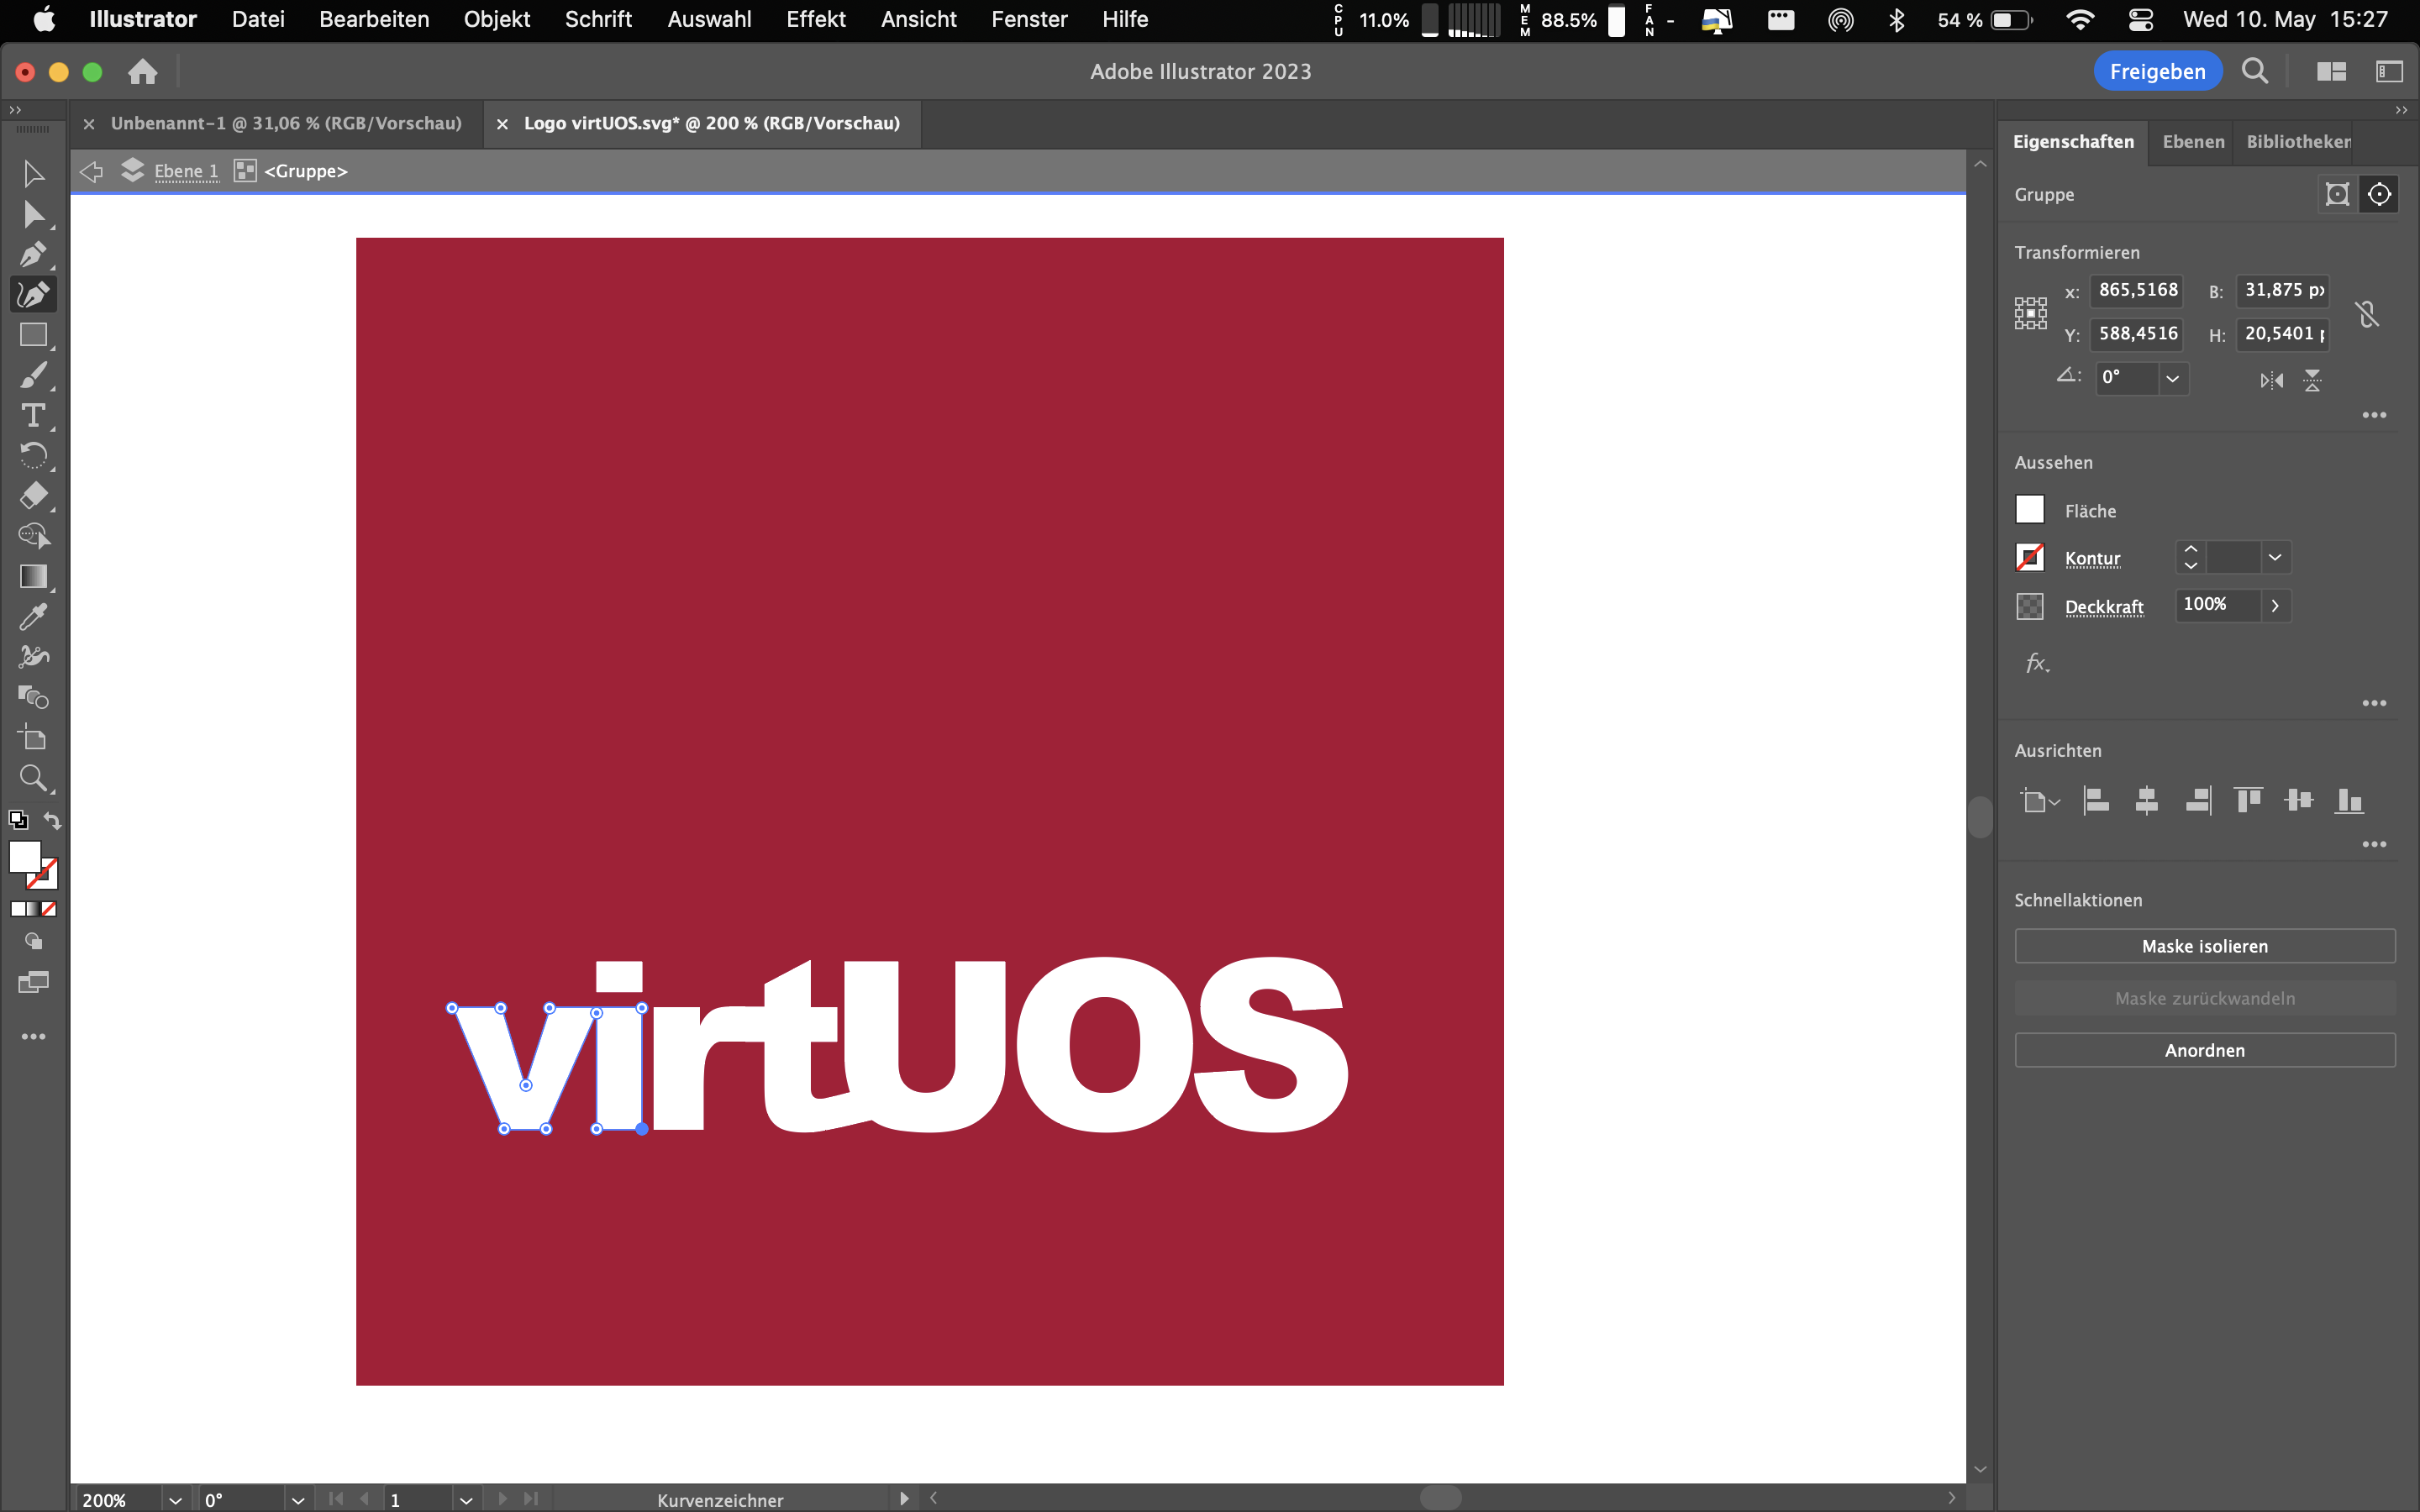
Task: Click the Home icon
Action: pyautogui.click(x=142, y=72)
